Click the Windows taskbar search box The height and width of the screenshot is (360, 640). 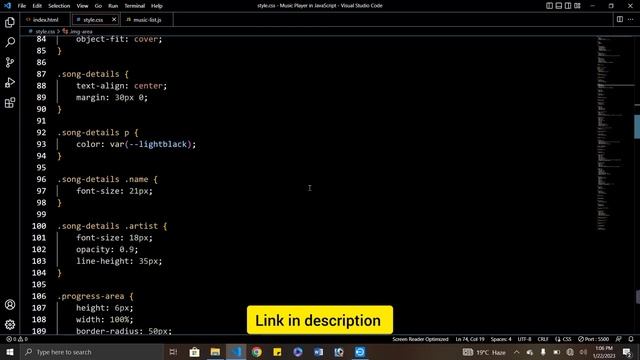pos(92,352)
